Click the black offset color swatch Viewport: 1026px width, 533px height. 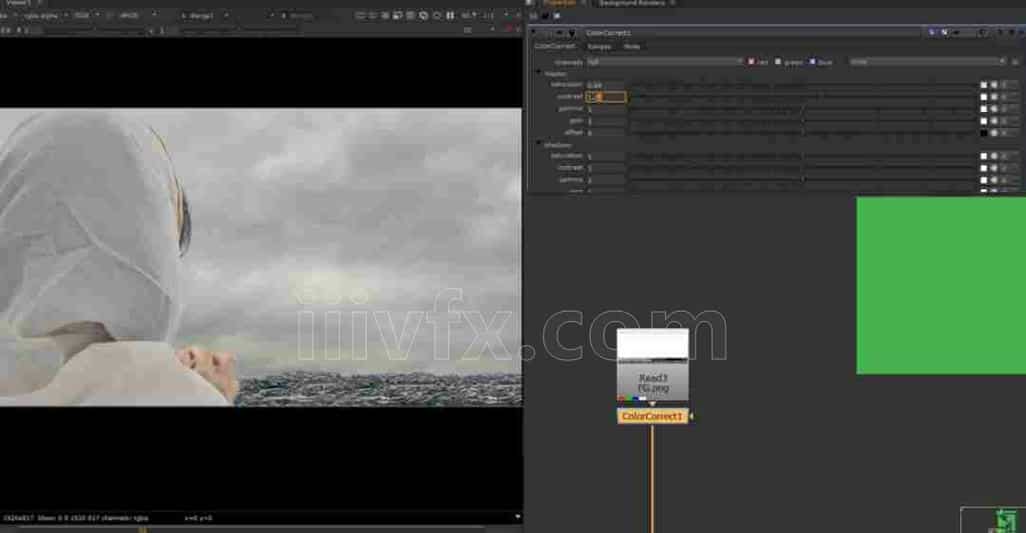[x=983, y=133]
